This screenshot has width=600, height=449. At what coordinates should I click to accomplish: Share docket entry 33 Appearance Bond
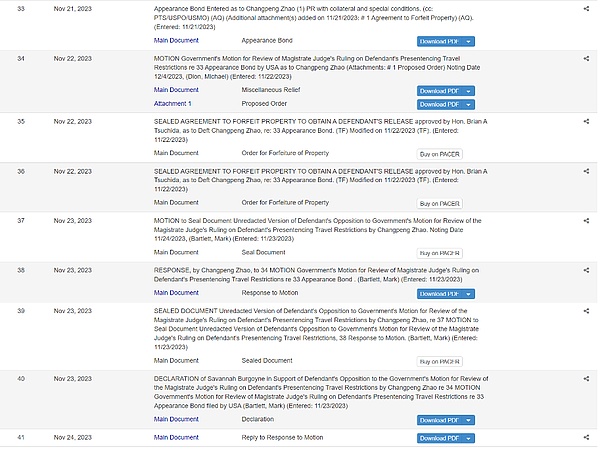tap(586, 7)
